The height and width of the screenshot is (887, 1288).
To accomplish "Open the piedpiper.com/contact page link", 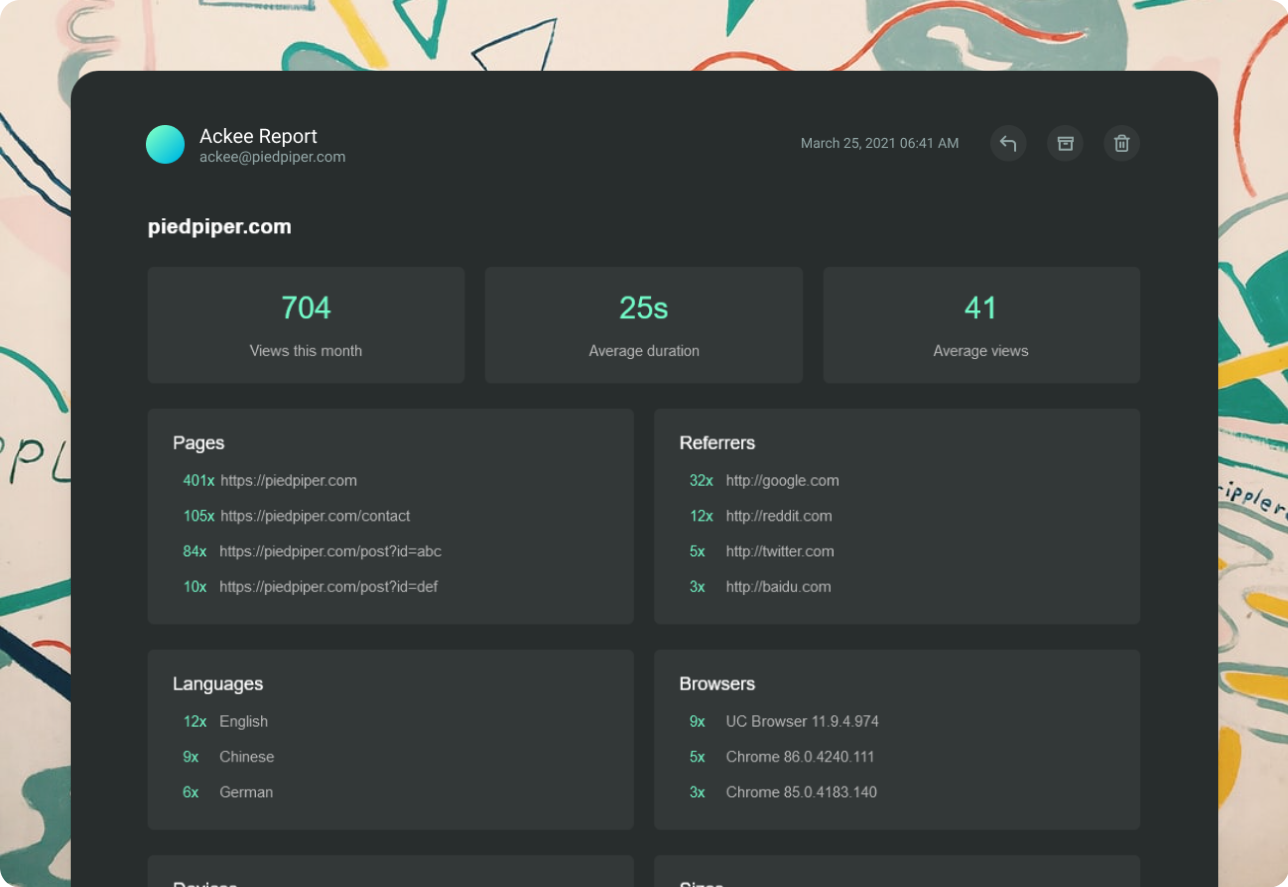I will pos(315,516).
